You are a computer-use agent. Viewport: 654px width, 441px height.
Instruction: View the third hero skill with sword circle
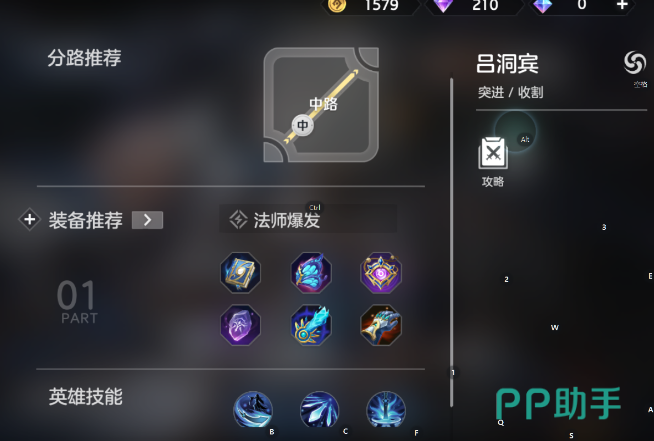[386, 410]
